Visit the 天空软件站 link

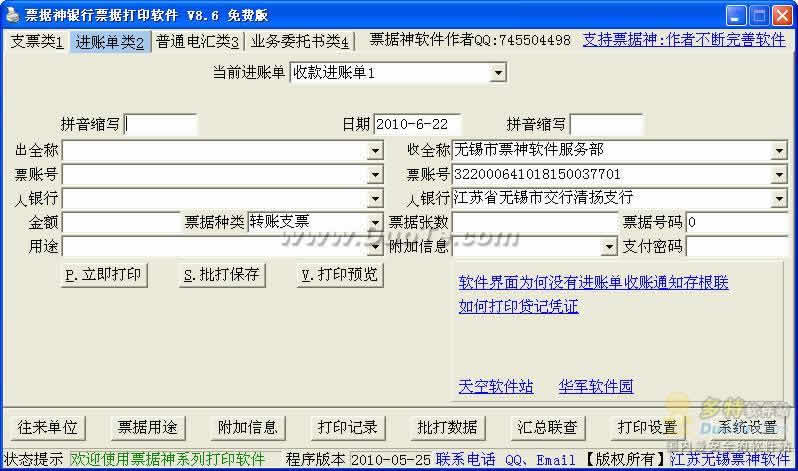(496, 386)
